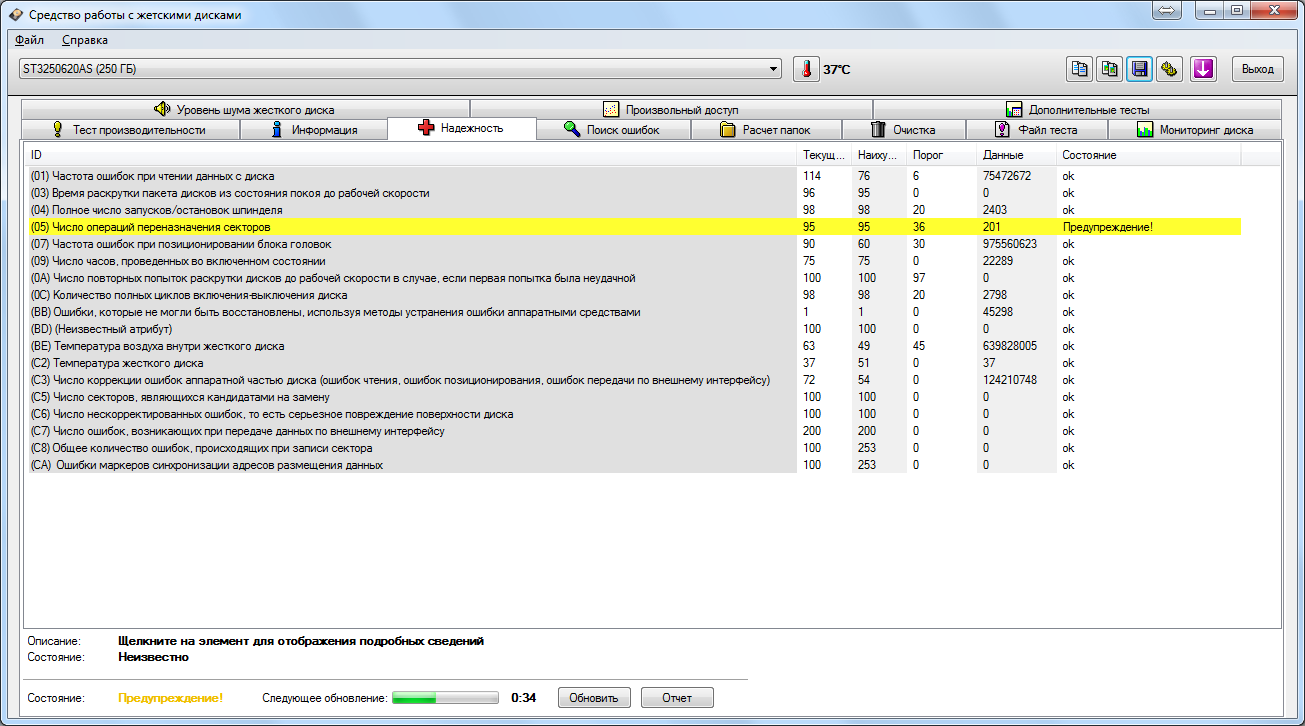Click the 37°C temperature reading
Viewport: 1305px width, 726px height.
pyautogui.click(x=837, y=70)
